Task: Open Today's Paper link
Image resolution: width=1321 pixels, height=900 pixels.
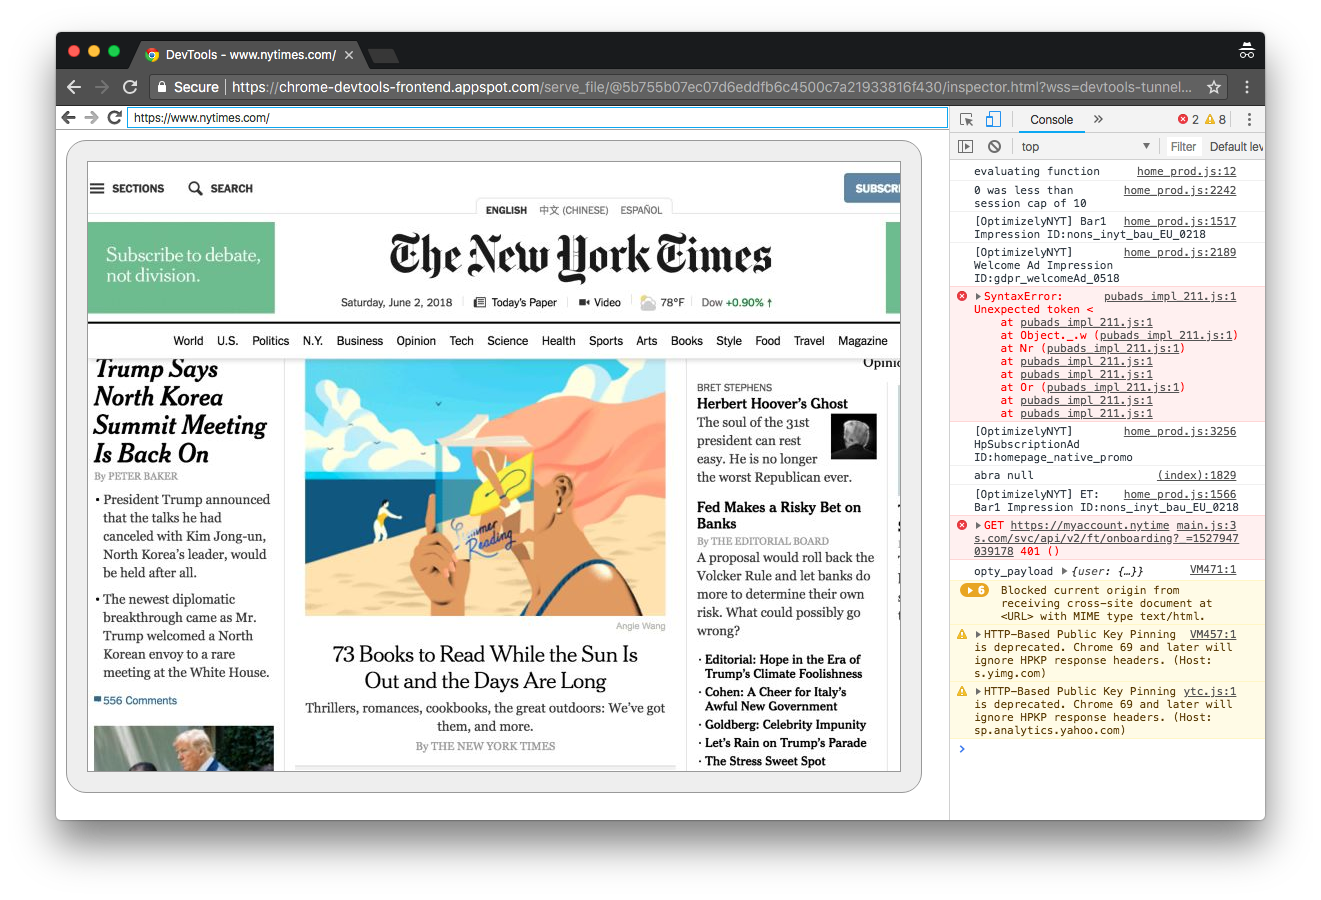Action: click(515, 302)
